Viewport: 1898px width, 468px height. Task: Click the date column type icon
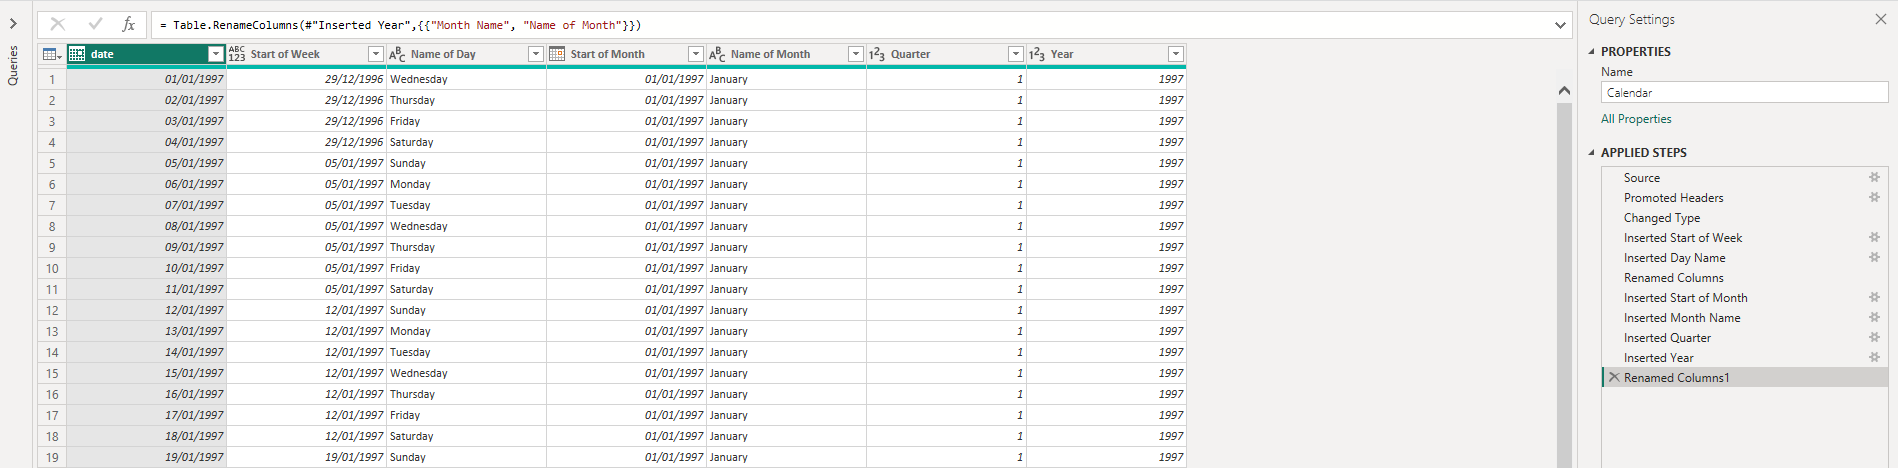tap(77, 54)
